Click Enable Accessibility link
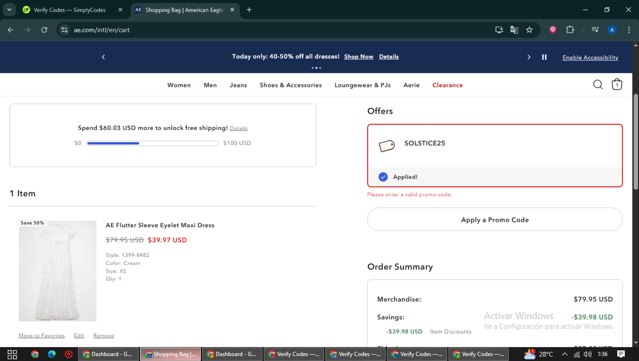The image size is (639, 361). click(x=590, y=57)
